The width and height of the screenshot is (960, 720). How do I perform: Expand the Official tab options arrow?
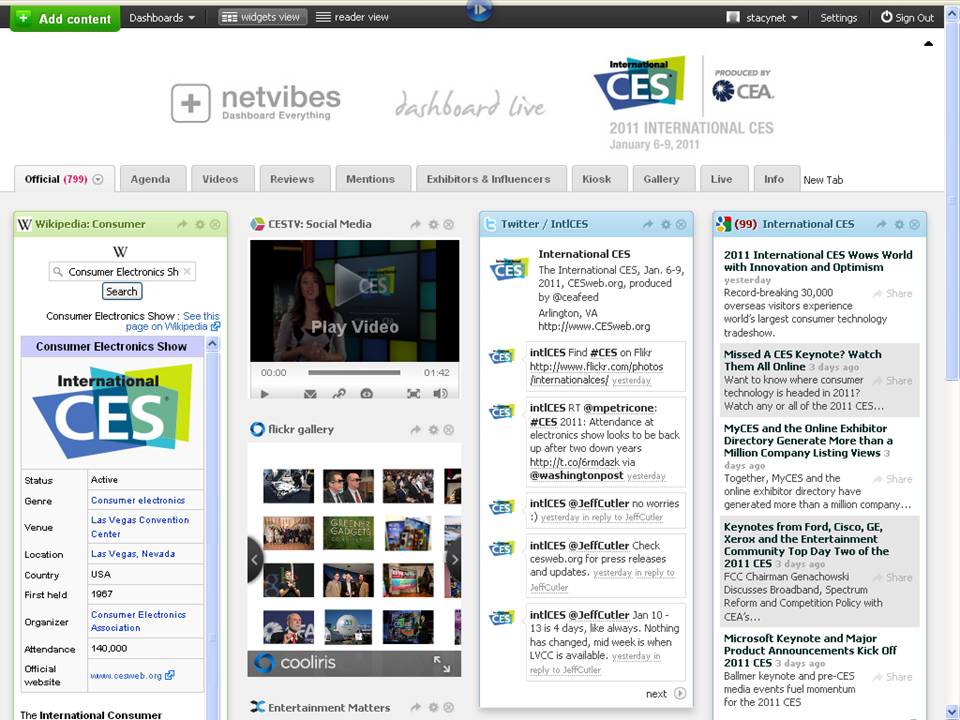[98, 180]
